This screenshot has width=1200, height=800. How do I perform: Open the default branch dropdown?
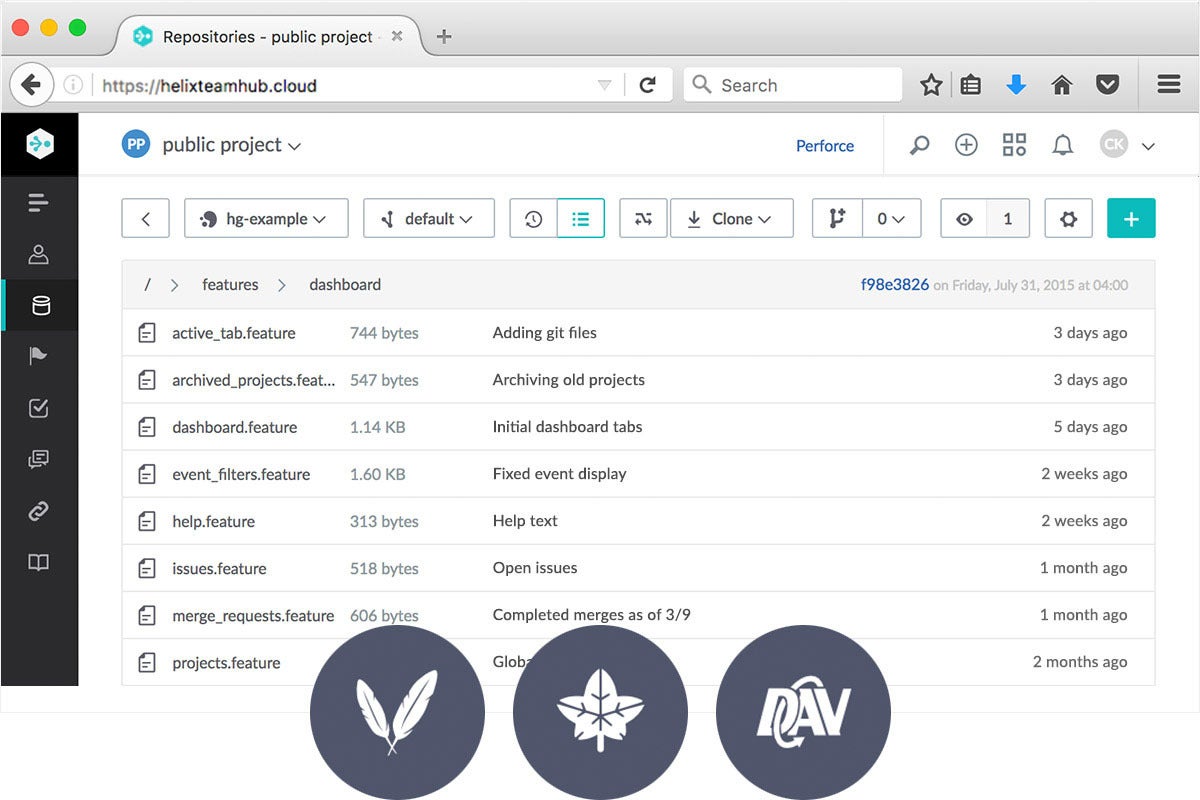point(429,219)
